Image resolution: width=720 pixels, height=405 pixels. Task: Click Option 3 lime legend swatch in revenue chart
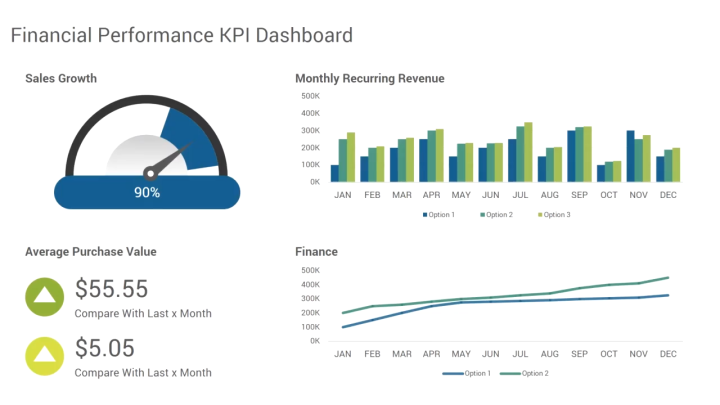(540, 214)
